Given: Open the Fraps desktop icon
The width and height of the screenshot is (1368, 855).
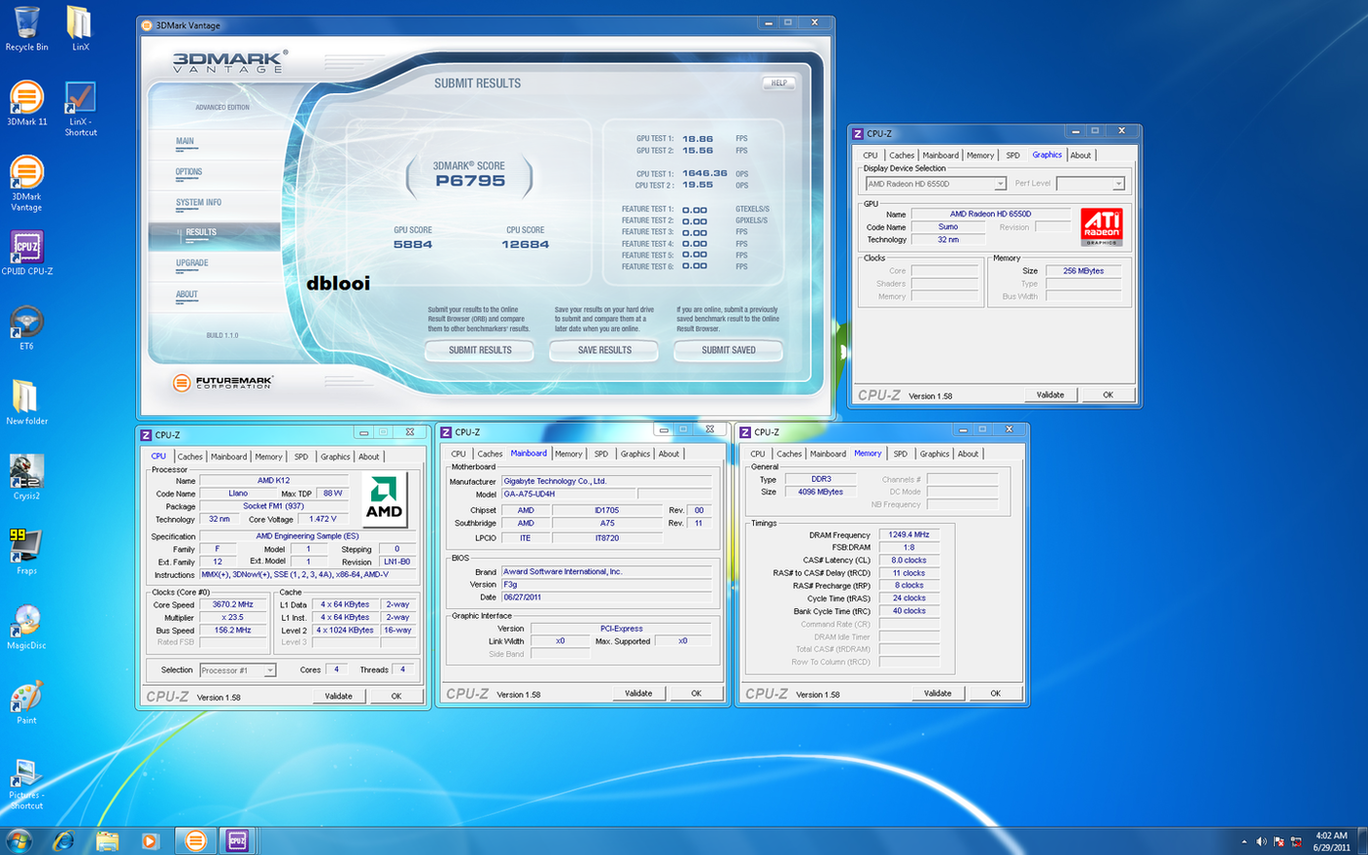Looking at the screenshot, I should tap(27, 545).
